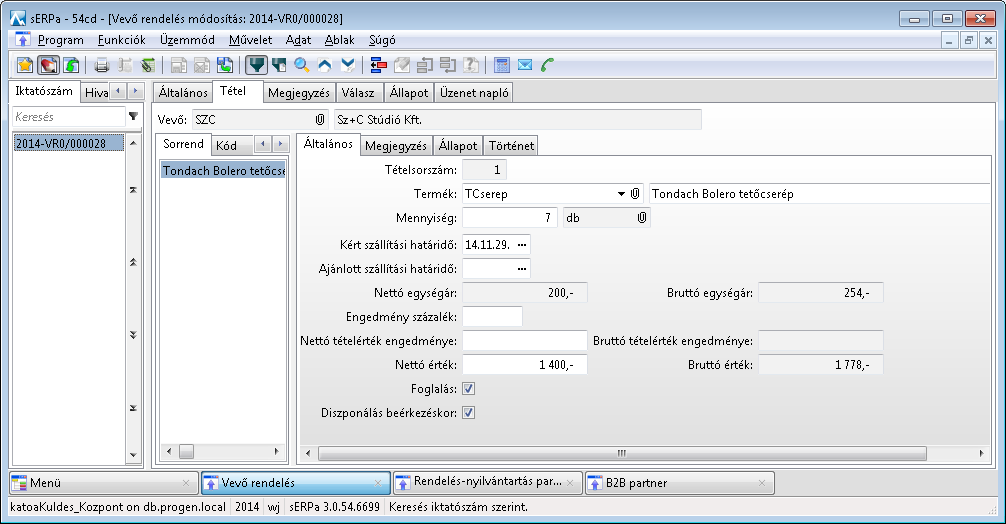1006x524 pixels.
Task: Click paperclip icon beside Vevő SZC field
Action: pos(320,119)
